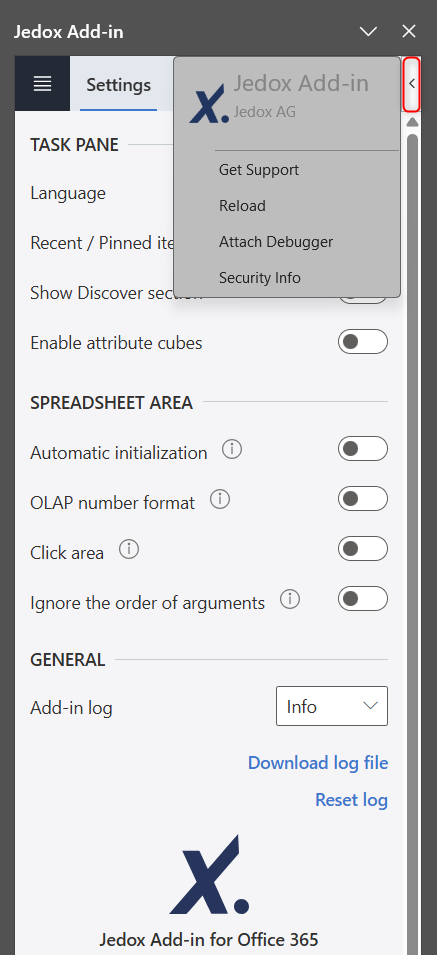Select the Settings tab
Viewport: 437px width, 955px height.
pyautogui.click(x=119, y=85)
